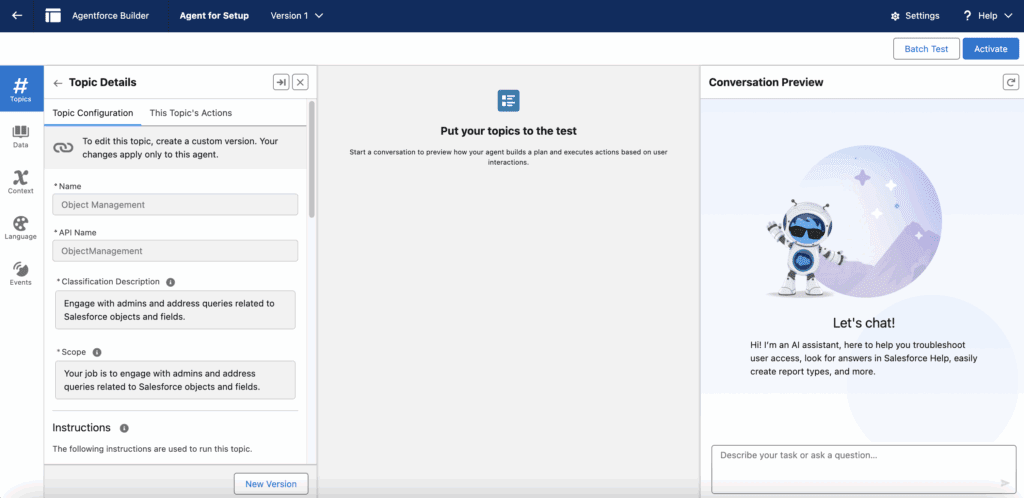
Task: Click the back arrow in top navigation bar
Action: coord(17,16)
